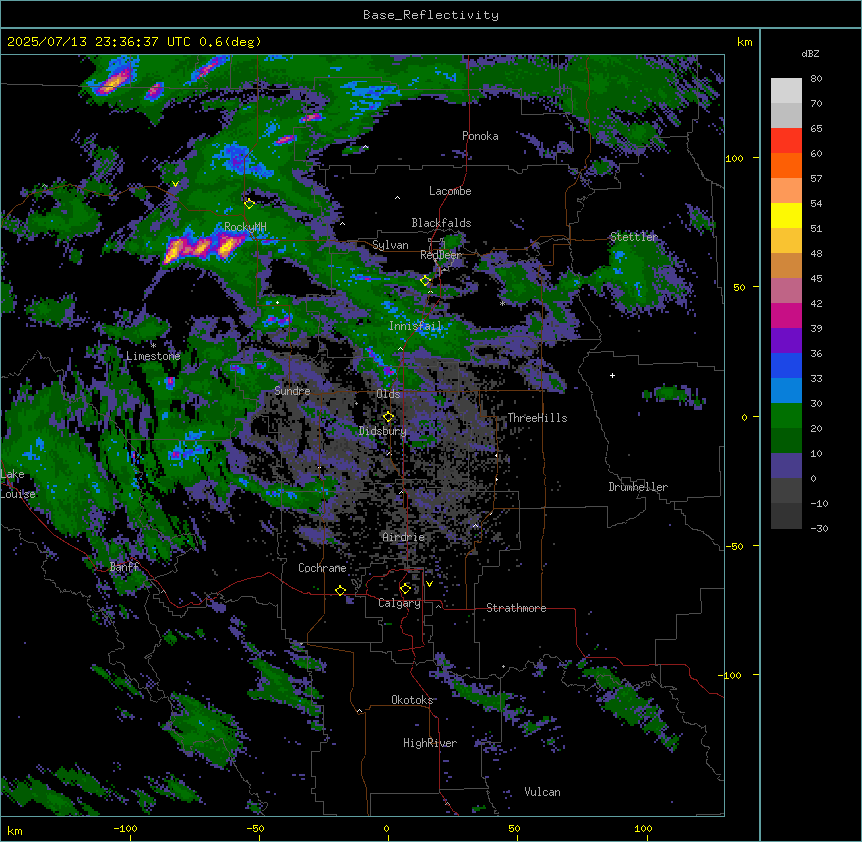The image size is (862, 842).
Task: Click the RockyMH label
Action: [245, 227]
